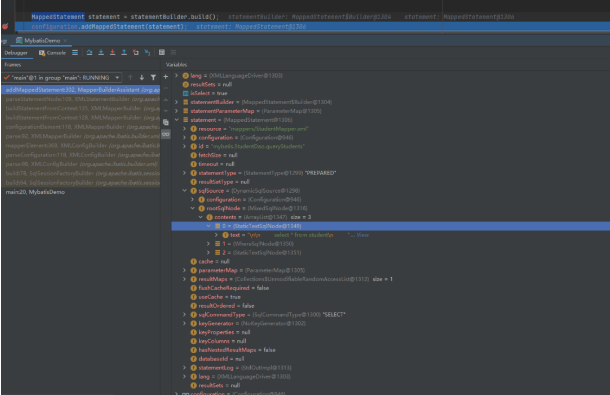
Task: Collapse the rootSqlNode tree node
Action: [193, 208]
